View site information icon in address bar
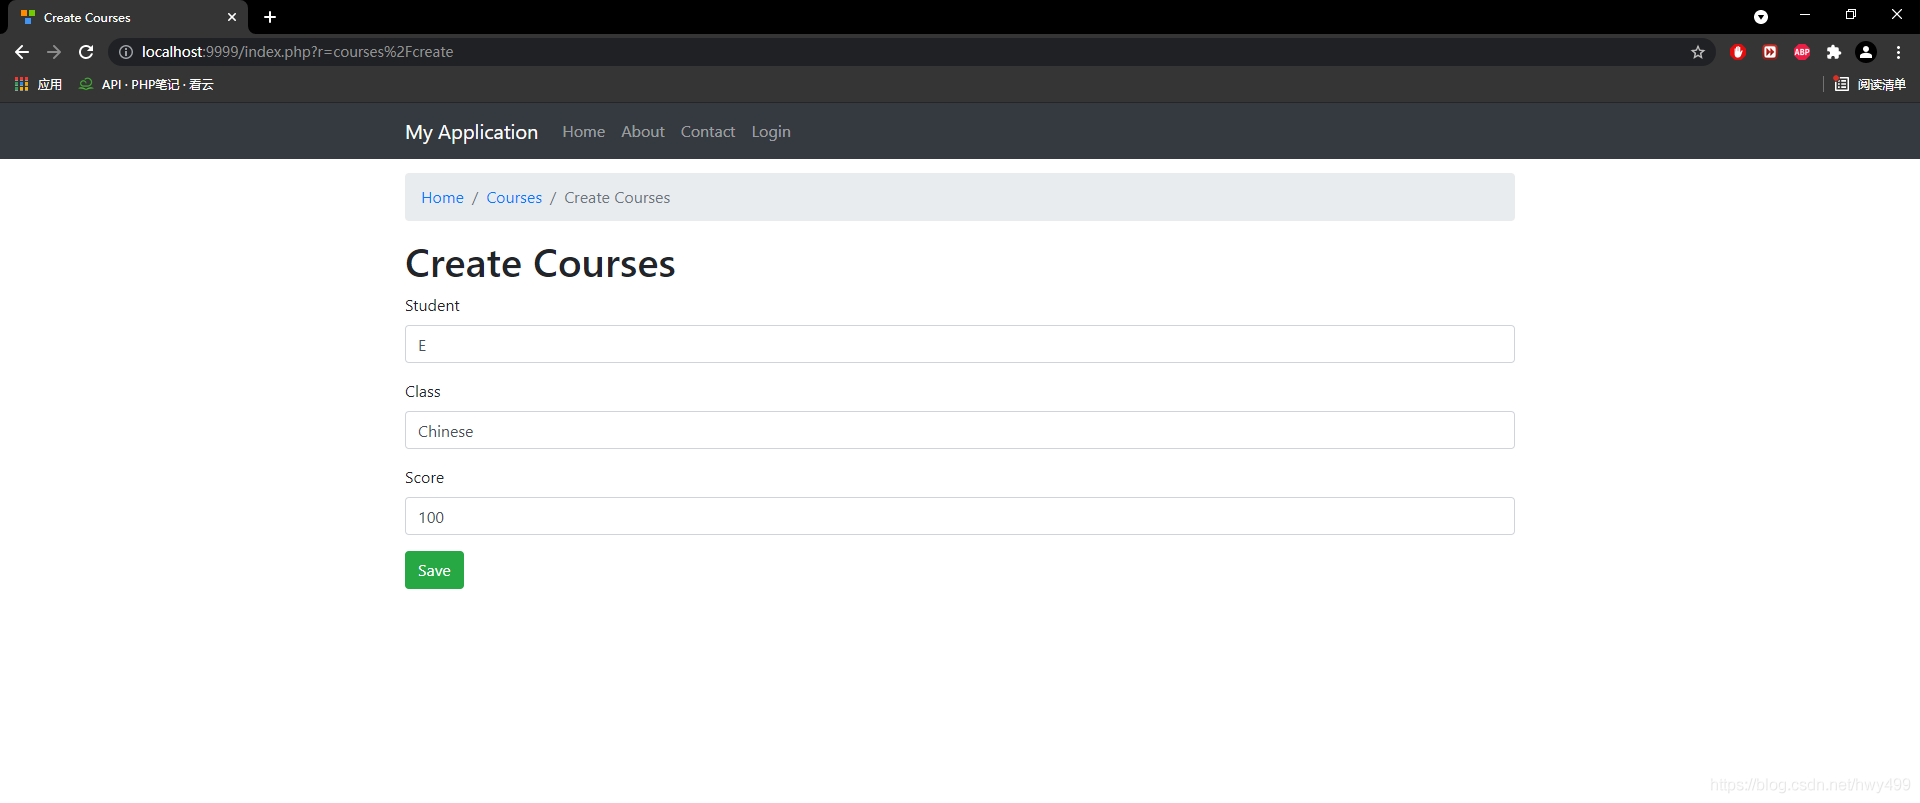This screenshot has width=1920, height=803. (x=126, y=52)
